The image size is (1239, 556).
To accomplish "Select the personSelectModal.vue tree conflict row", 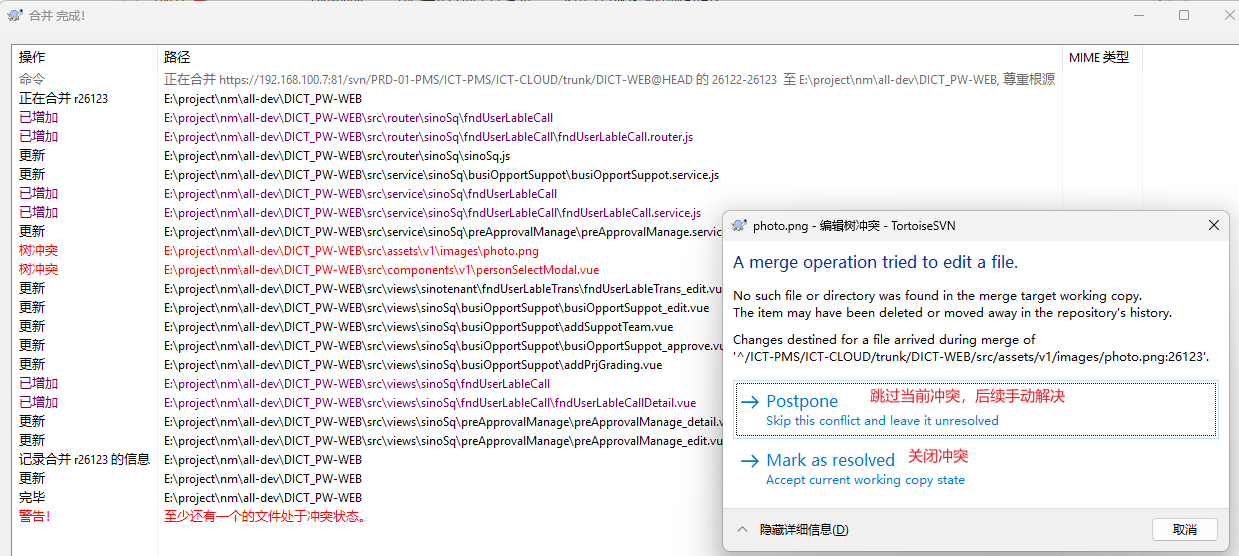I will point(381,270).
